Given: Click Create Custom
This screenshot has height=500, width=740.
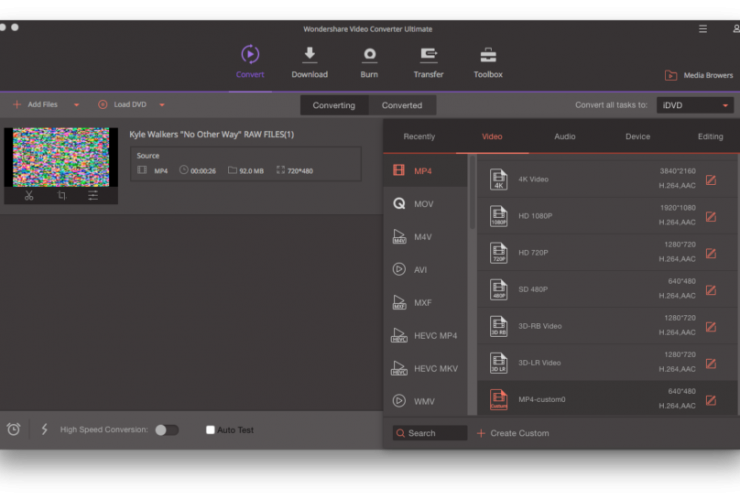Looking at the screenshot, I should [x=513, y=433].
